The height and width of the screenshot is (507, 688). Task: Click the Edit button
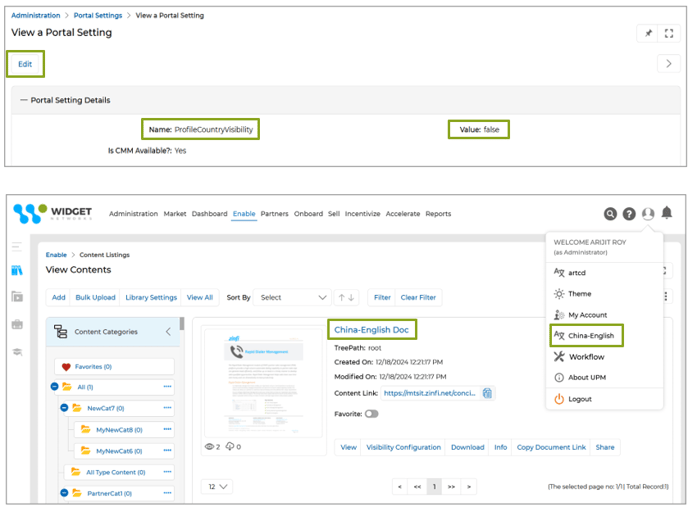25,64
